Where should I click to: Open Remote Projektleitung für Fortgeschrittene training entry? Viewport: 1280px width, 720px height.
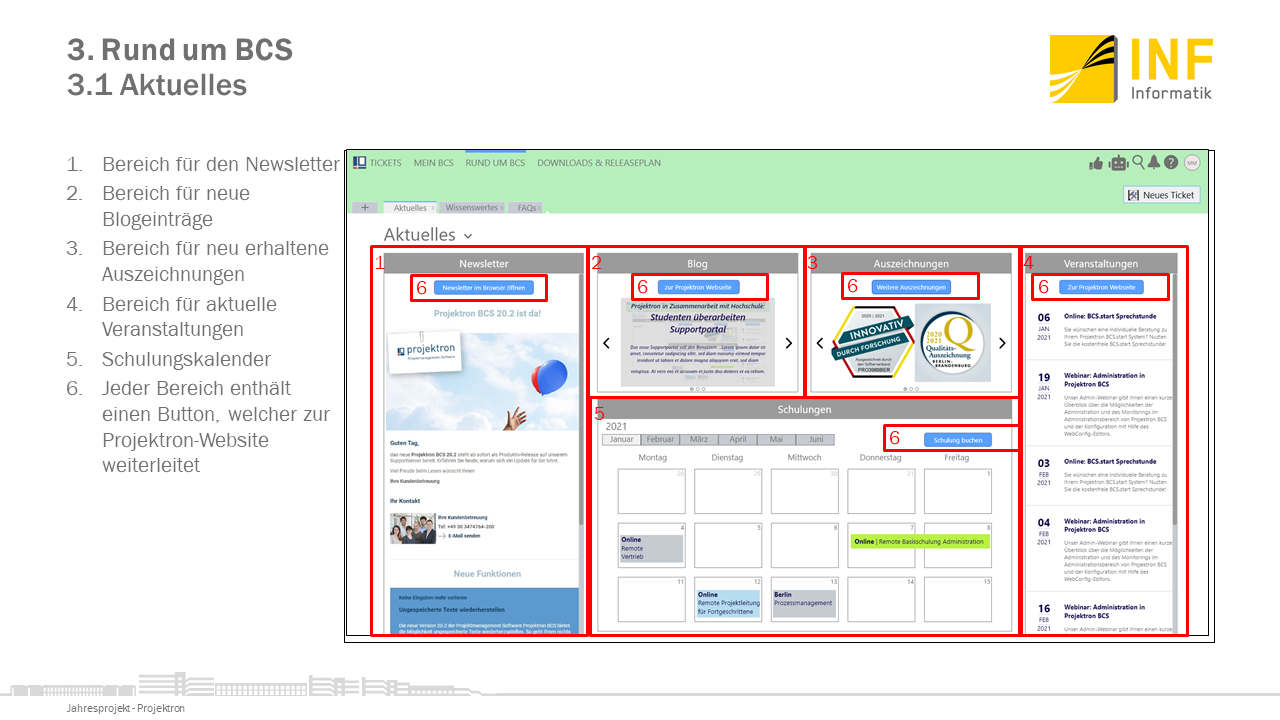pyautogui.click(x=728, y=602)
